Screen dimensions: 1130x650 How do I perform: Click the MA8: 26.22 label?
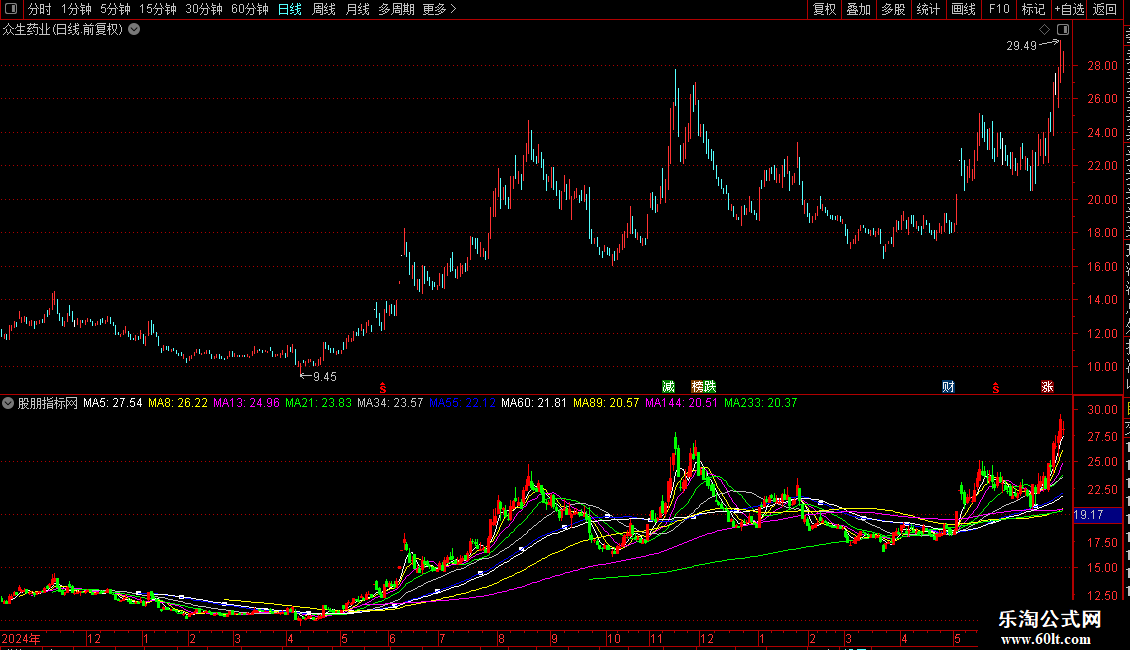pyautogui.click(x=177, y=403)
